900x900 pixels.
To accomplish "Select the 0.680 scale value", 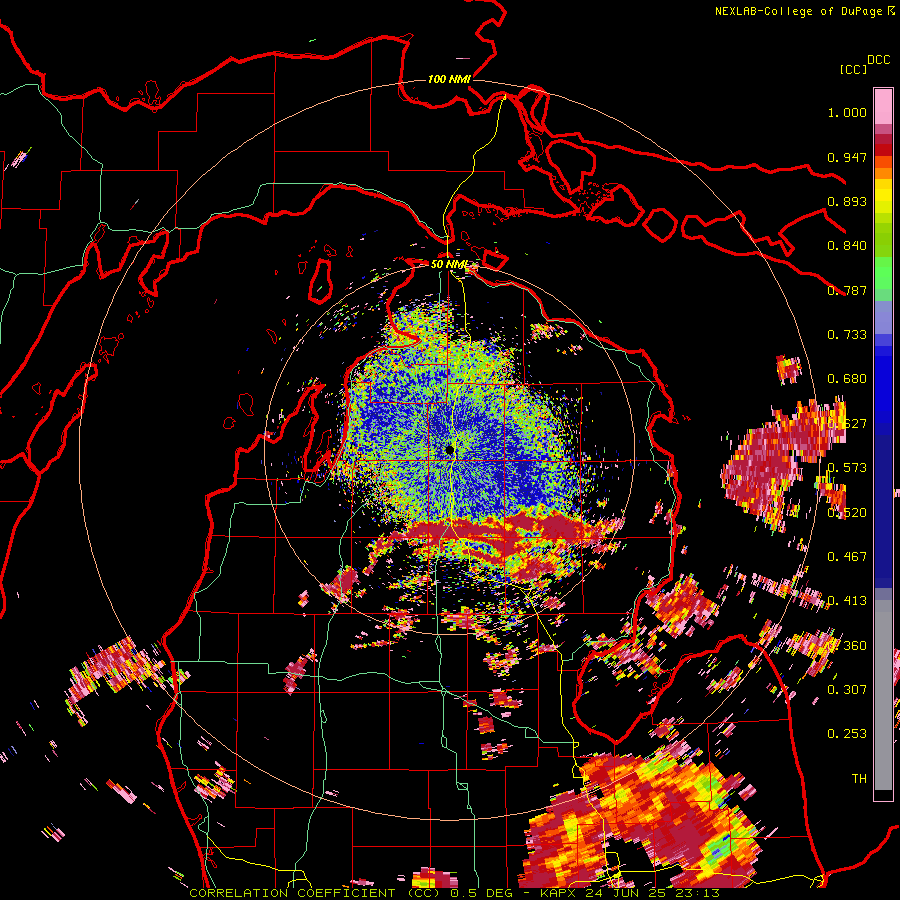I will (847, 379).
